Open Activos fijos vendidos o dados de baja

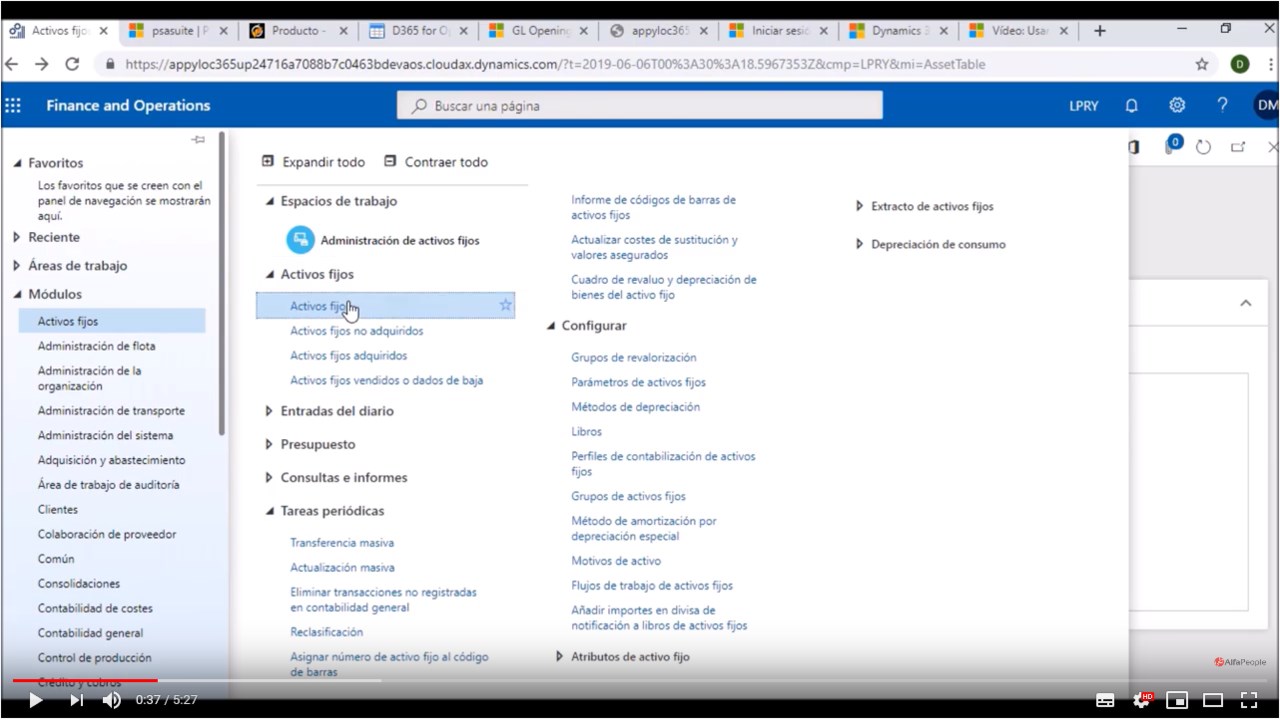click(x=387, y=380)
